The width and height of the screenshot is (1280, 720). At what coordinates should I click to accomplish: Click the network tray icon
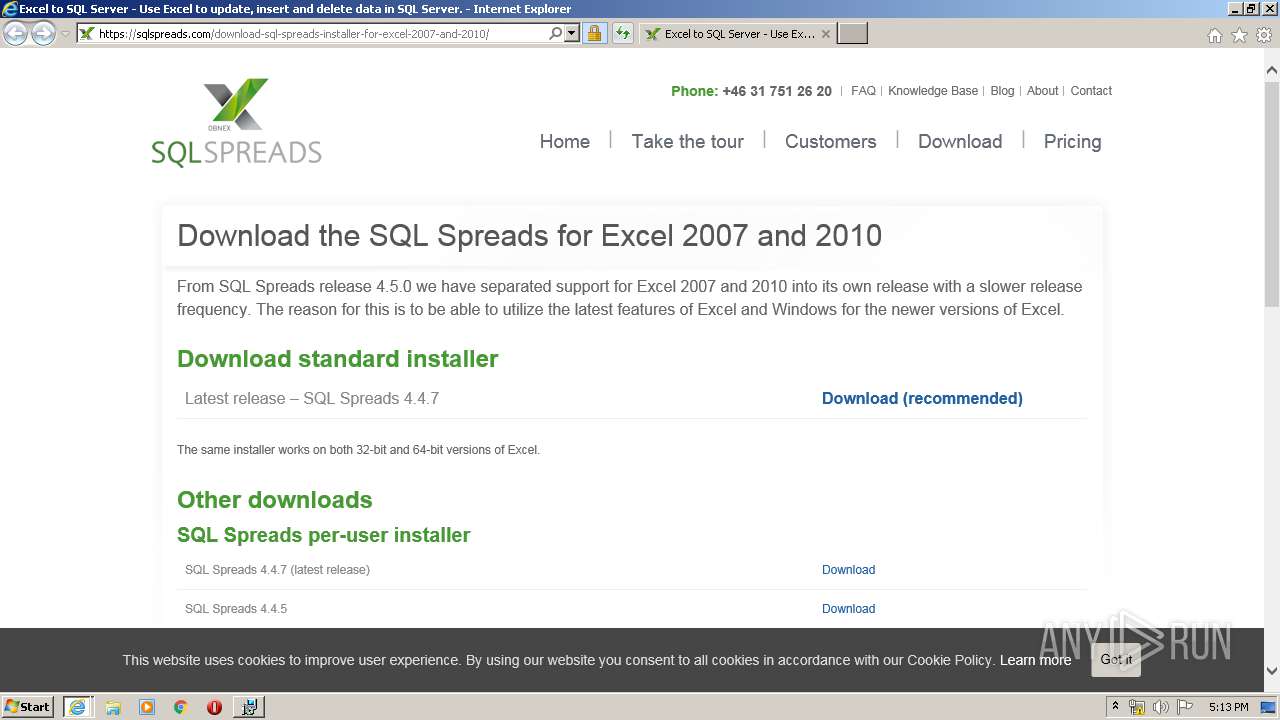point(1137,707)
